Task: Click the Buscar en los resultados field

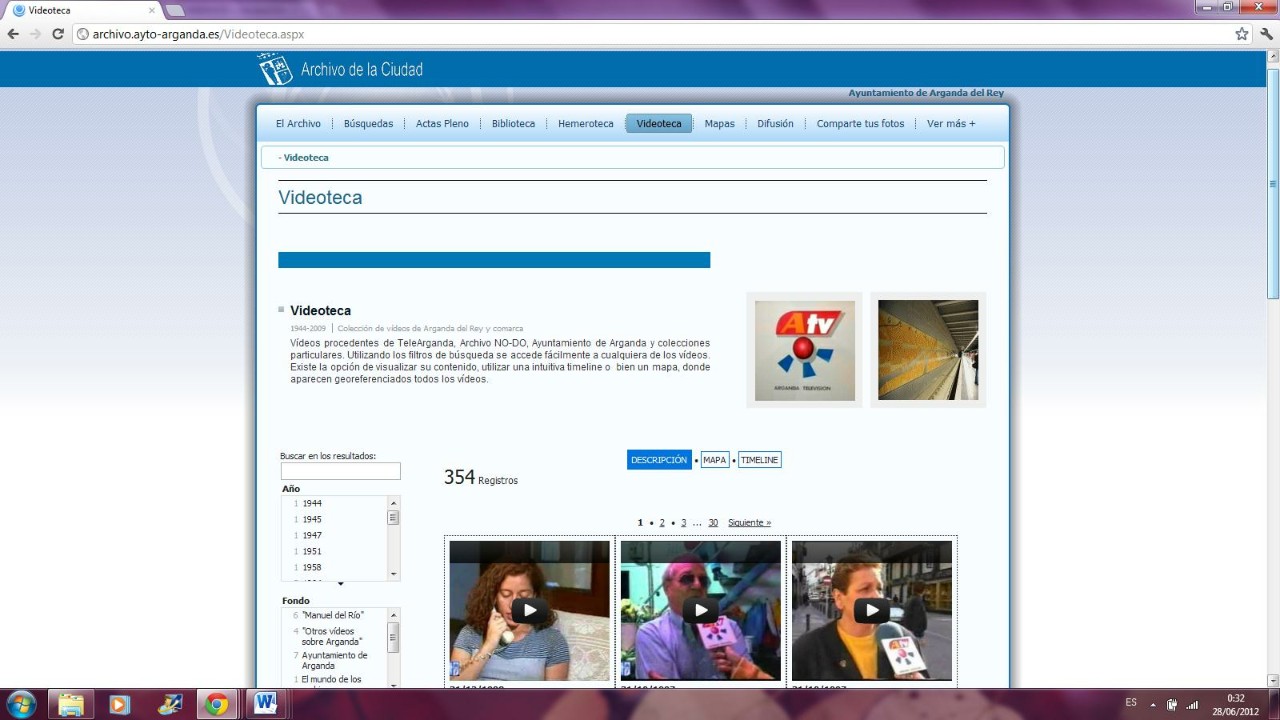Action: tap(340, 471)
